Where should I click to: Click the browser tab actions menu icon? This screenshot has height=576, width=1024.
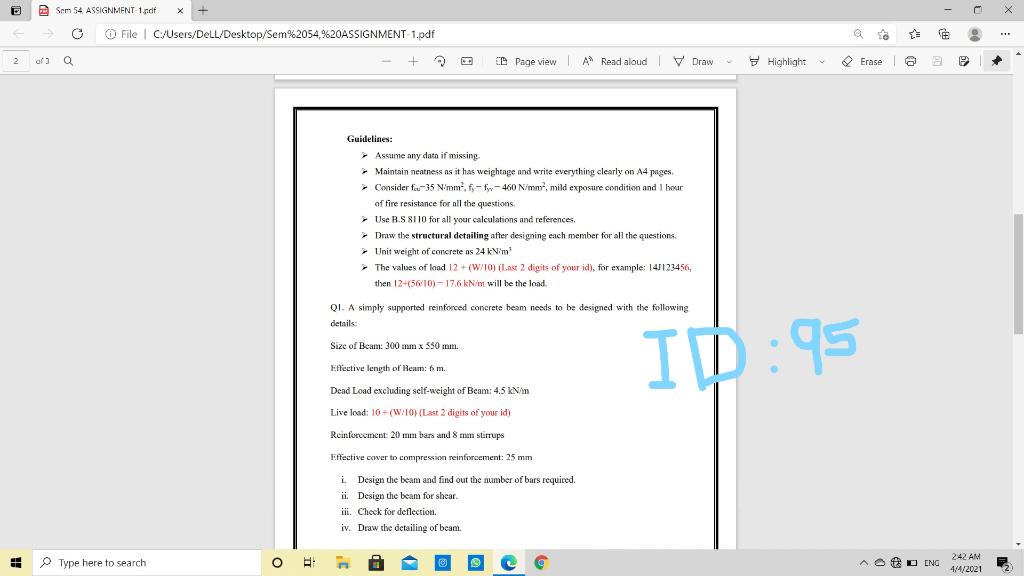(x=16, y=10)
